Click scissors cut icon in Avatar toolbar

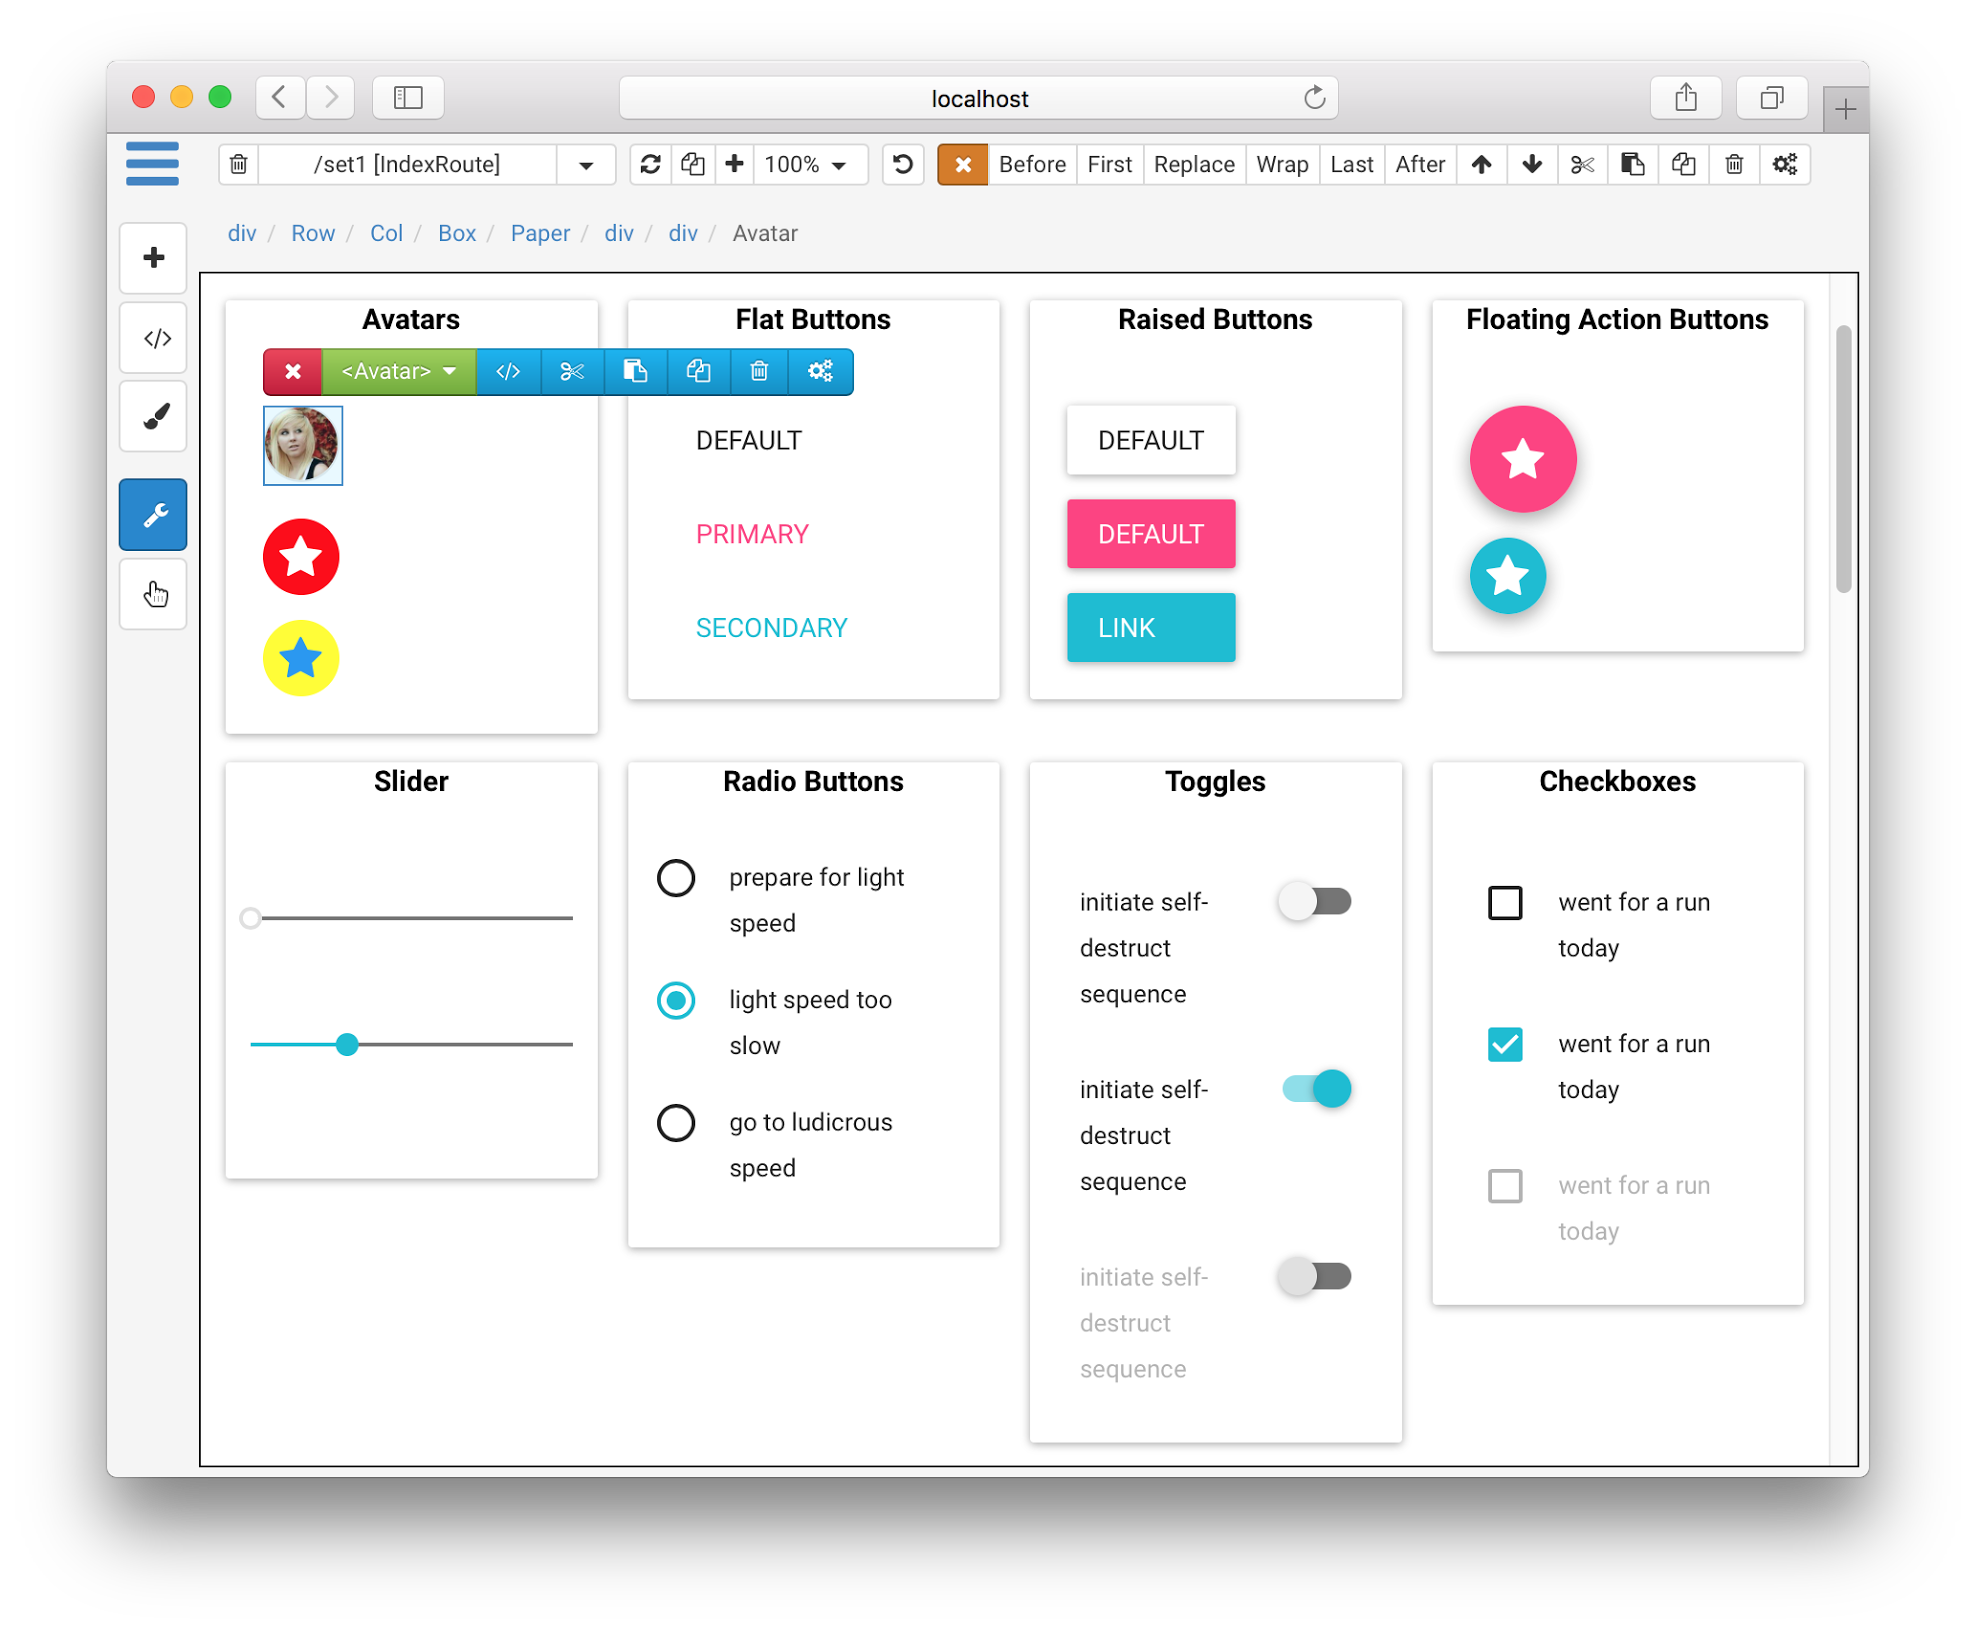coord(572,372)
